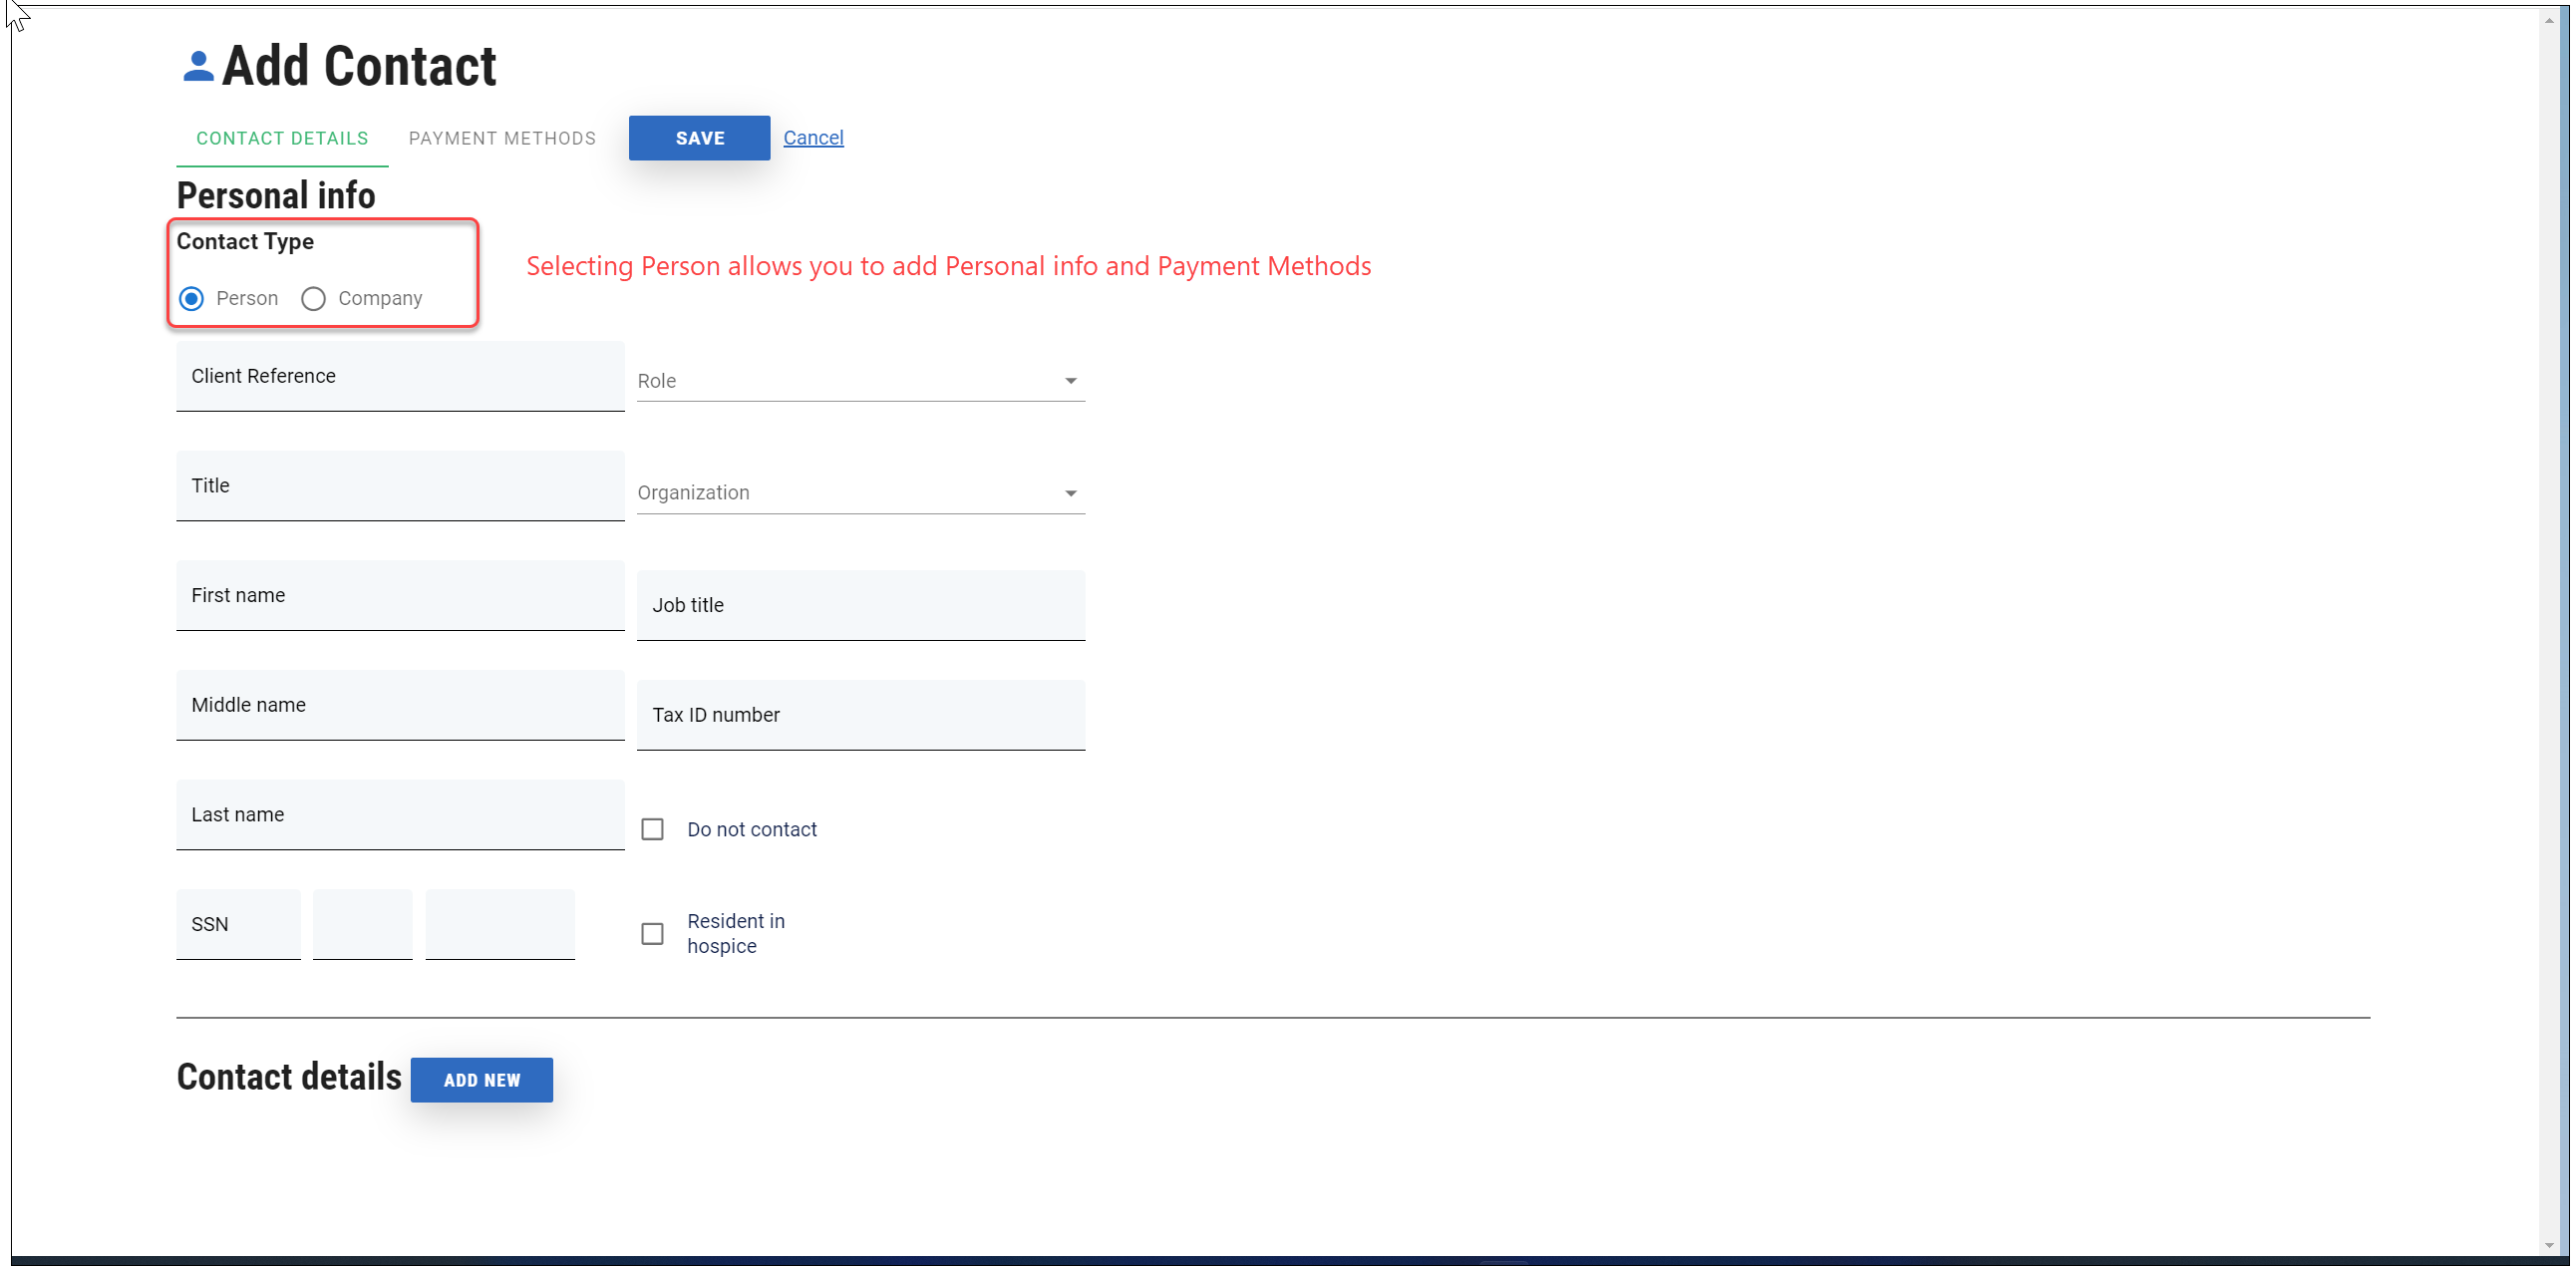2576x1268 pixels.
Task: Click the Tax ID number field
Action: tap(860, 715)
